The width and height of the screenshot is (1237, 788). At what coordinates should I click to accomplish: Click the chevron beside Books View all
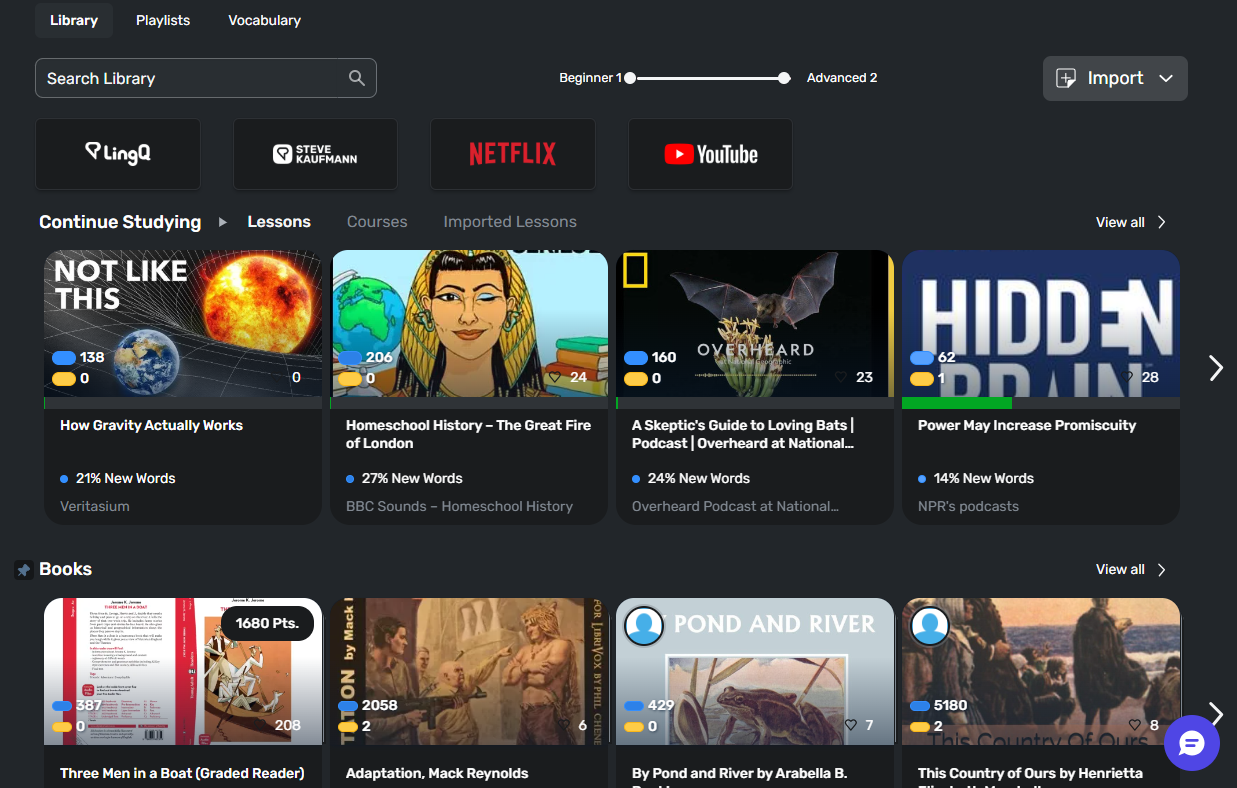tap(1161, 570)
